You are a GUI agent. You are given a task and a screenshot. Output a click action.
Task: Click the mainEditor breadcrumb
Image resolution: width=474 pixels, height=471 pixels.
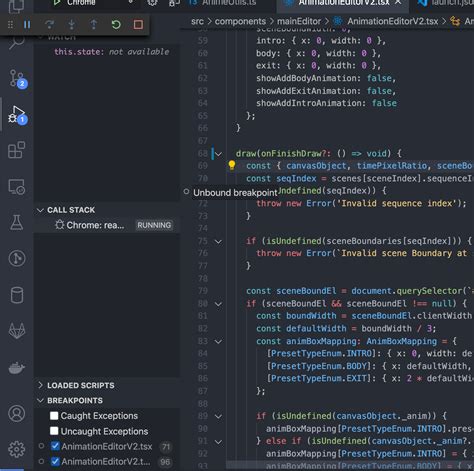299,21
